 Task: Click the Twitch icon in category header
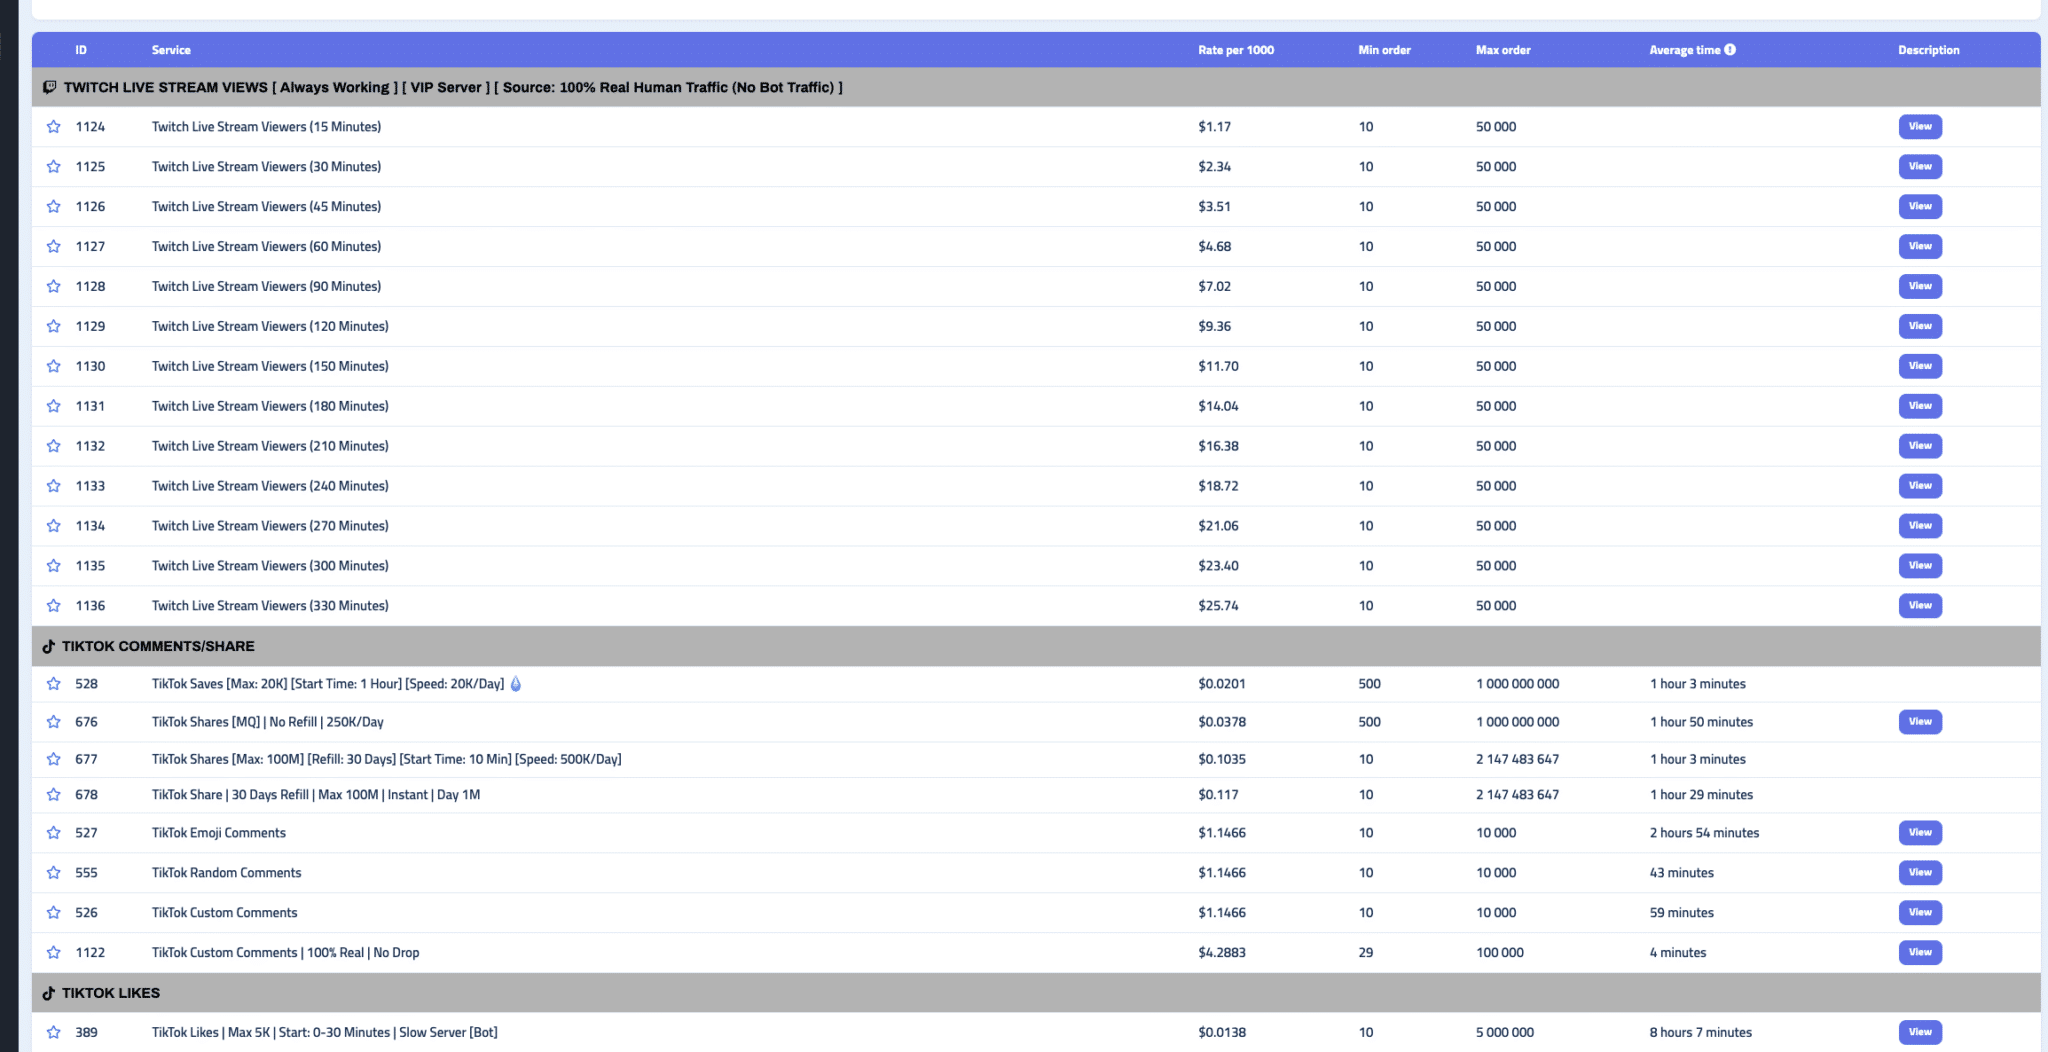[49, 88]
